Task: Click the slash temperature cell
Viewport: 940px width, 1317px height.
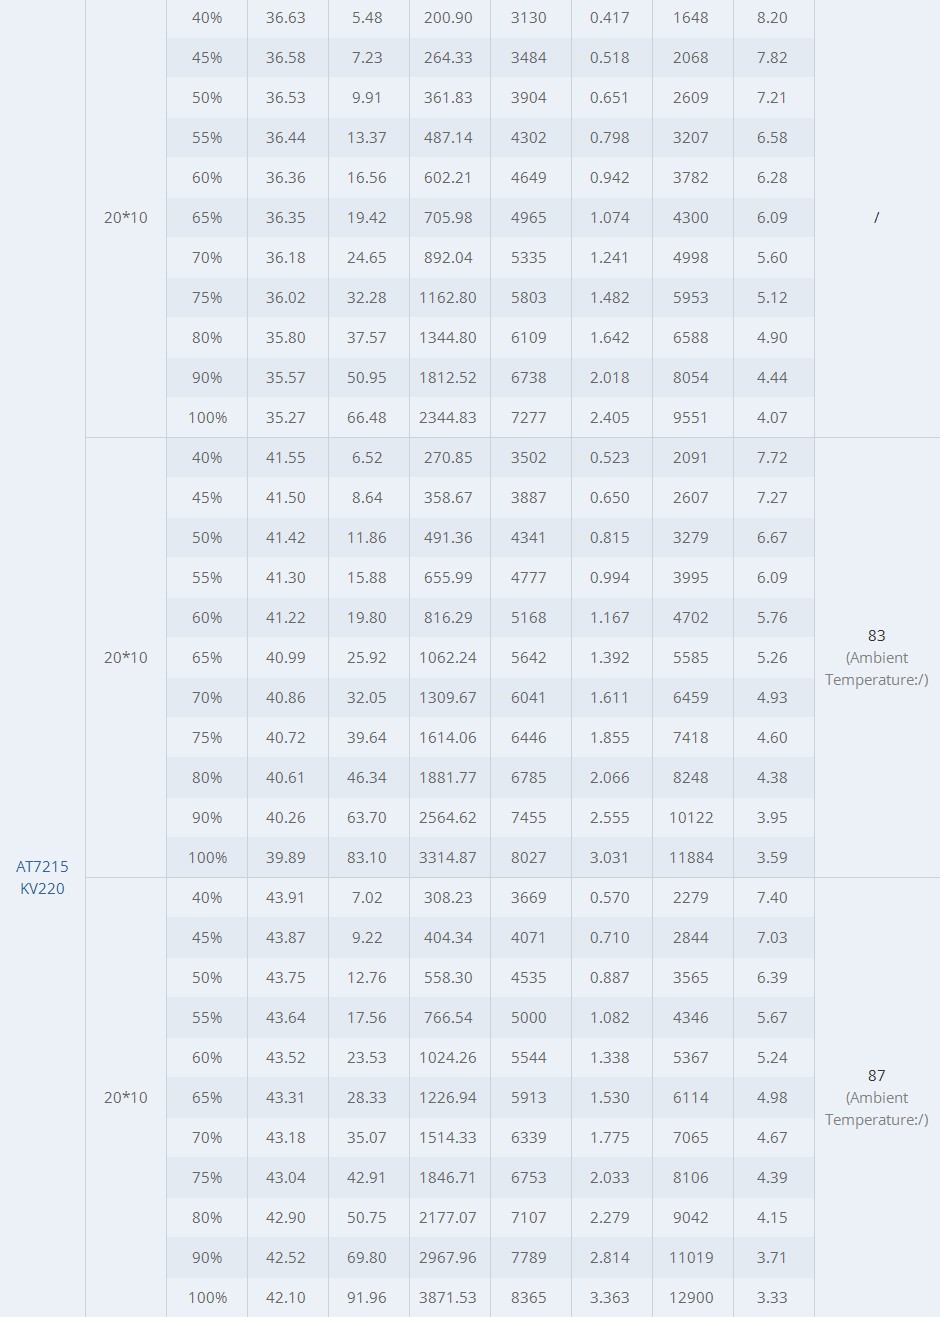Action: 877,217
